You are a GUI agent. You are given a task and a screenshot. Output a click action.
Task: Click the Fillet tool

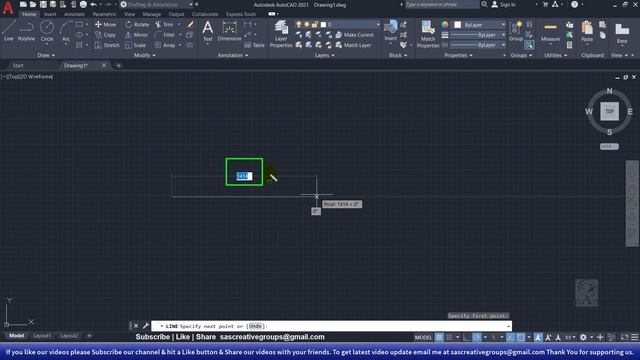click(x=165, y=35)
